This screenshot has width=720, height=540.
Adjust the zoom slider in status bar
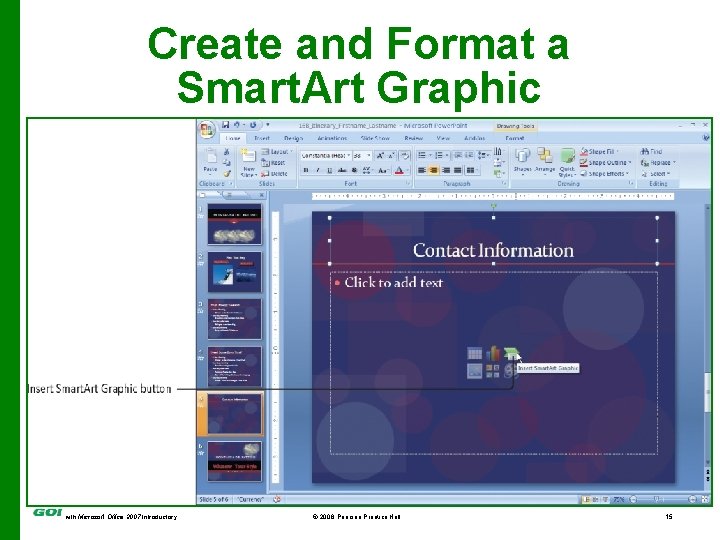click(x=658, y=499)
